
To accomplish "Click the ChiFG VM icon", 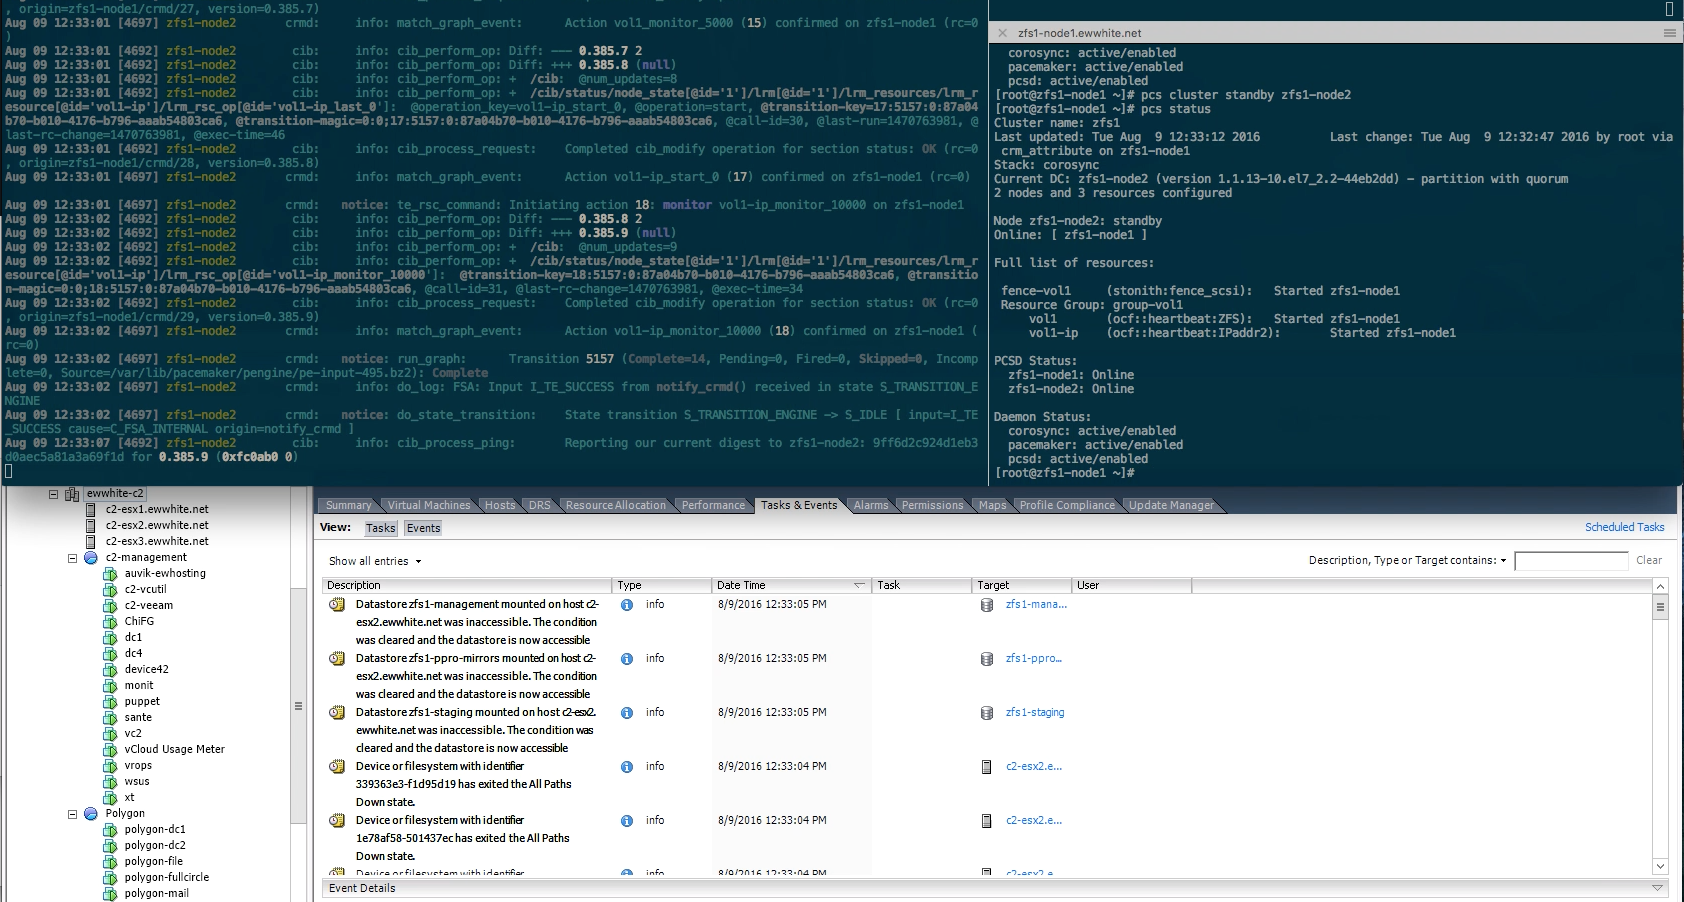I will 110,621.
